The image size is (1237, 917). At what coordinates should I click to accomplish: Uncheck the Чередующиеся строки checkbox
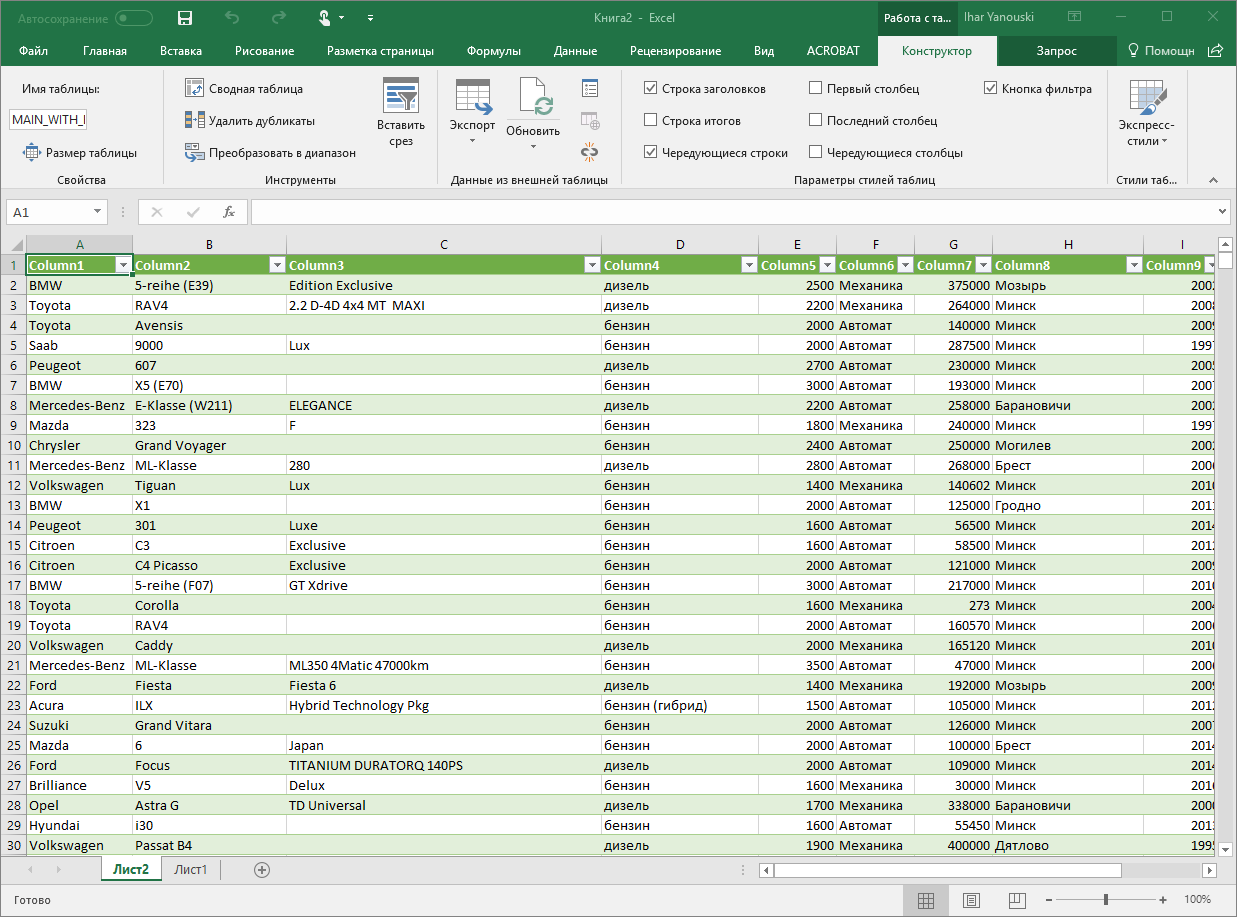click(651, 152)
